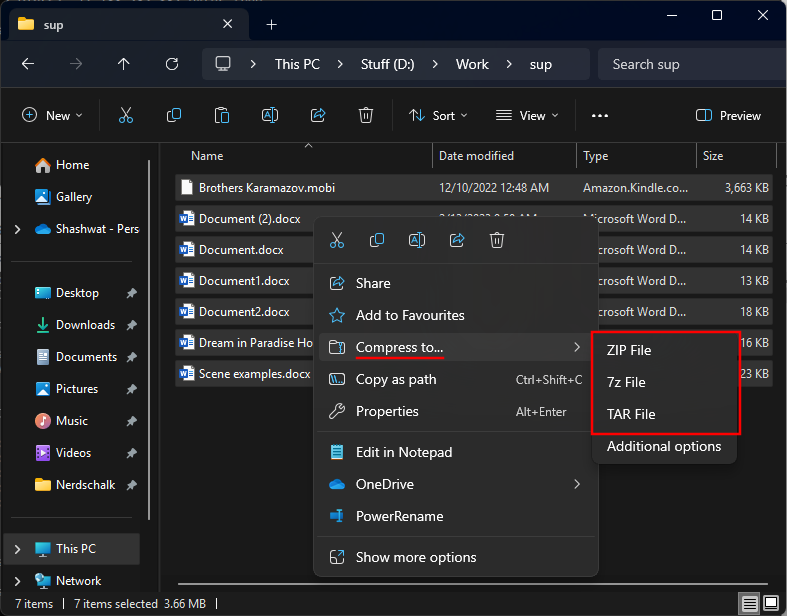The image size is (787, 616).
Task: Open Additional options for compression
Action: tap(664, 446)
